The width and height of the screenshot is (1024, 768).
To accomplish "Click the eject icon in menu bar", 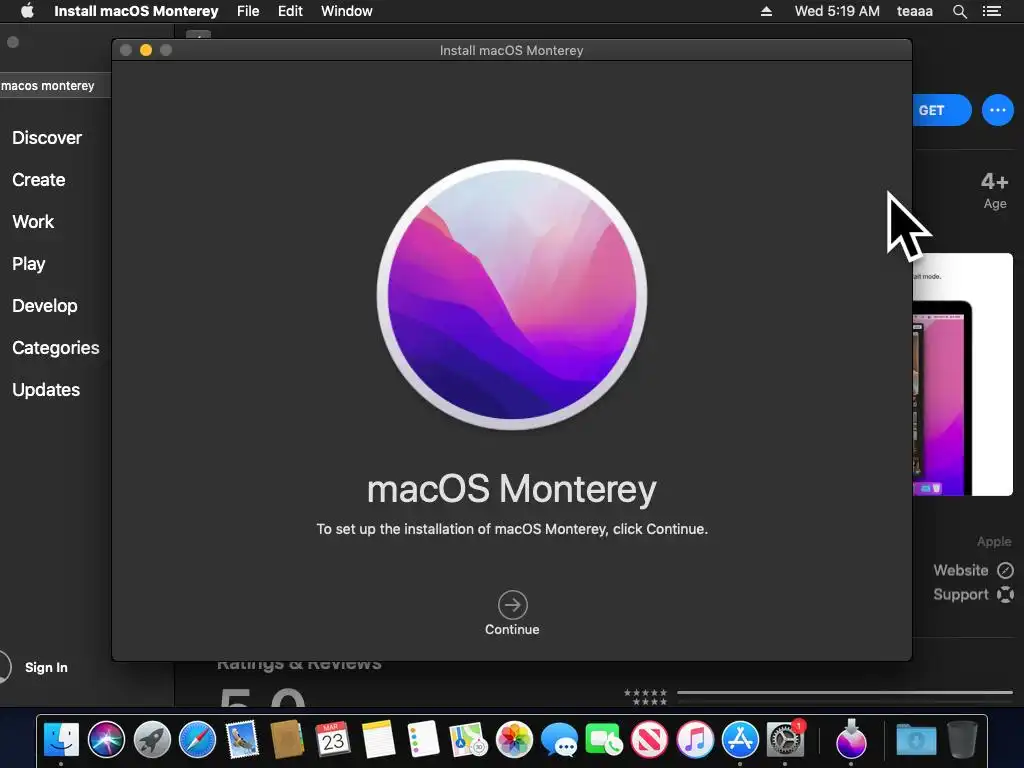I will 767,11.
